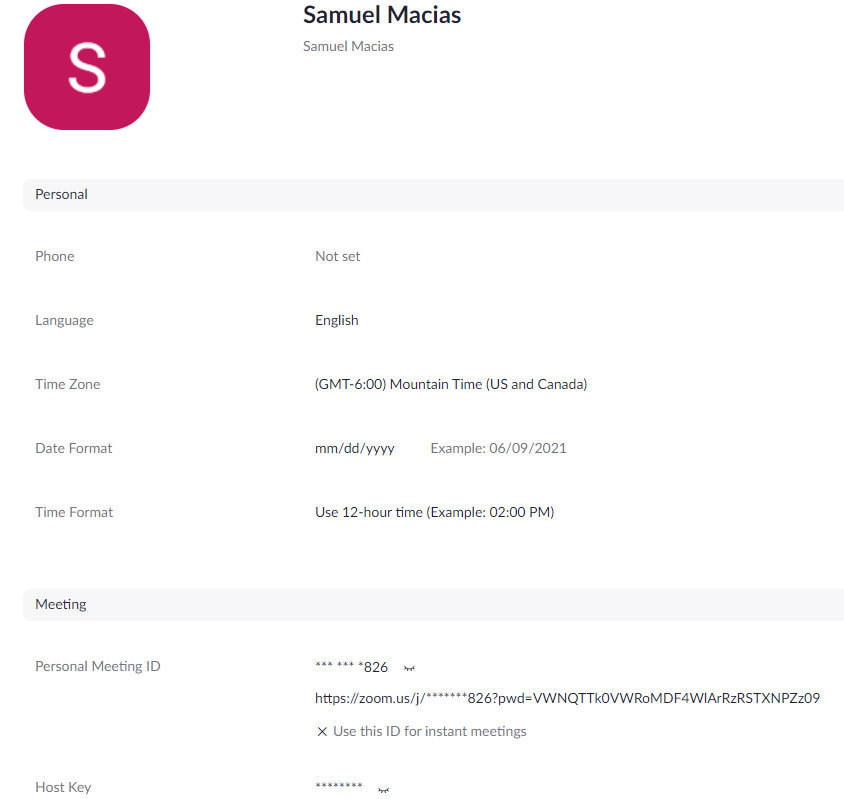The height and width of the screenshot is (799, 844).
Task: Click the Time Zone field label
Action: [x=68, y=384]
